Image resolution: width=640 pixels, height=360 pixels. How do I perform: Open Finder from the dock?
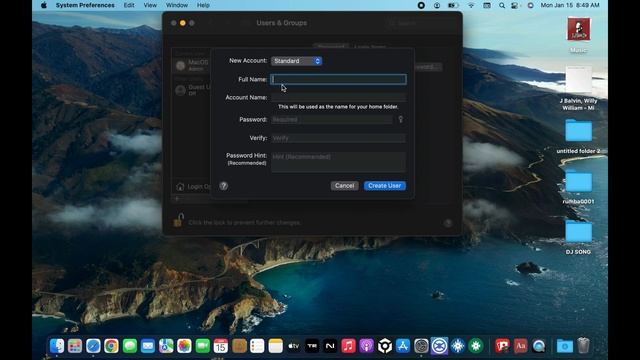[x=57, y=346]
